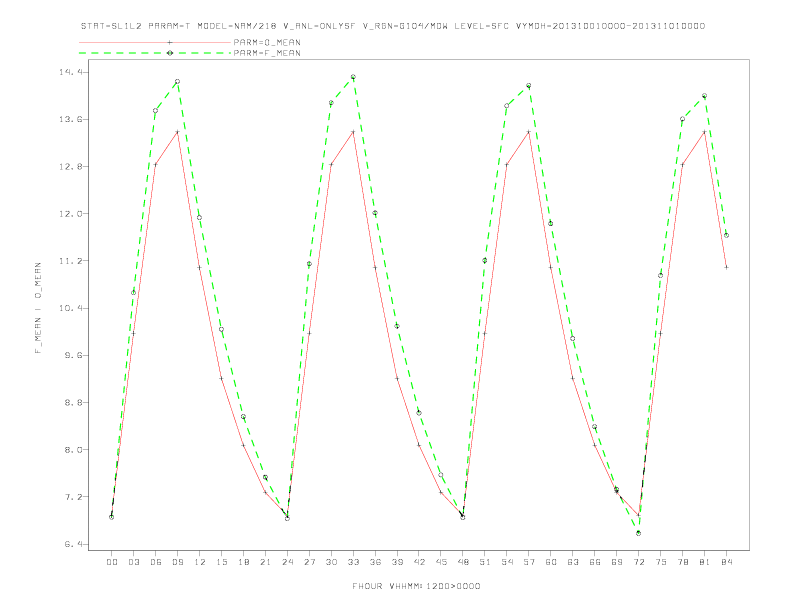Click x-axis tick label 09
Viewport: 792px width, 612px height.
coord(177,562)
